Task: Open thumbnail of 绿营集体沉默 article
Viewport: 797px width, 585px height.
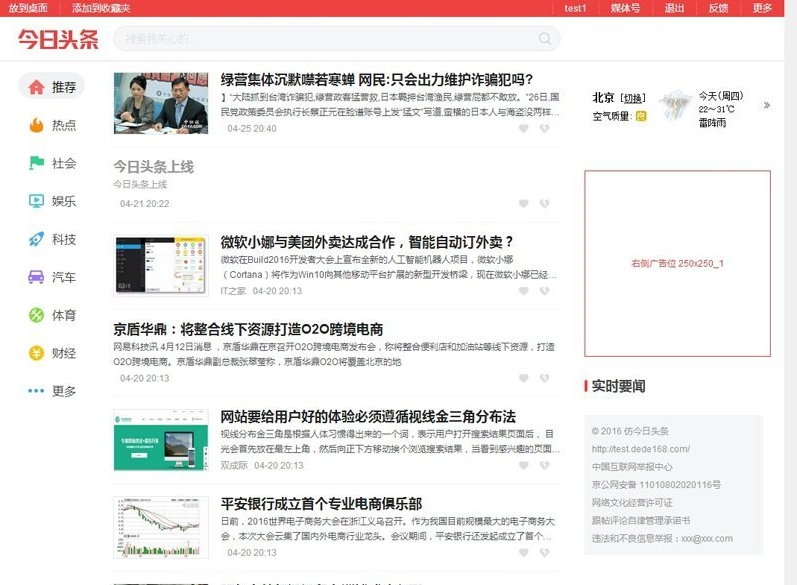Action: click(x=161, y=103)
